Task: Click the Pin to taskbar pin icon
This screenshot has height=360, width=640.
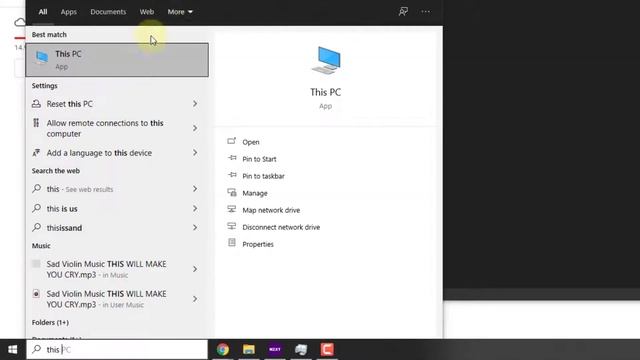Action: point(232,175)
